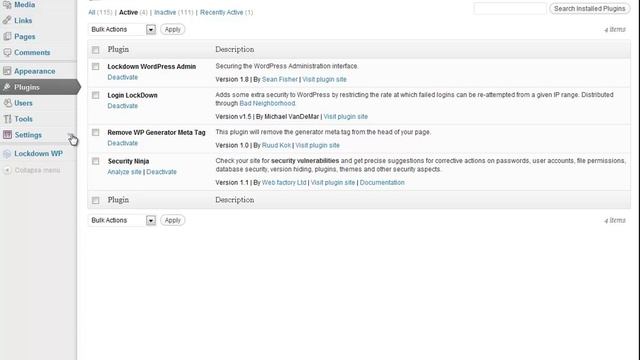Viewport: 640px width, 360px height.
Task: Check the Lockdown WordPress Admin plugin box
Action: [x=96, y=66]
